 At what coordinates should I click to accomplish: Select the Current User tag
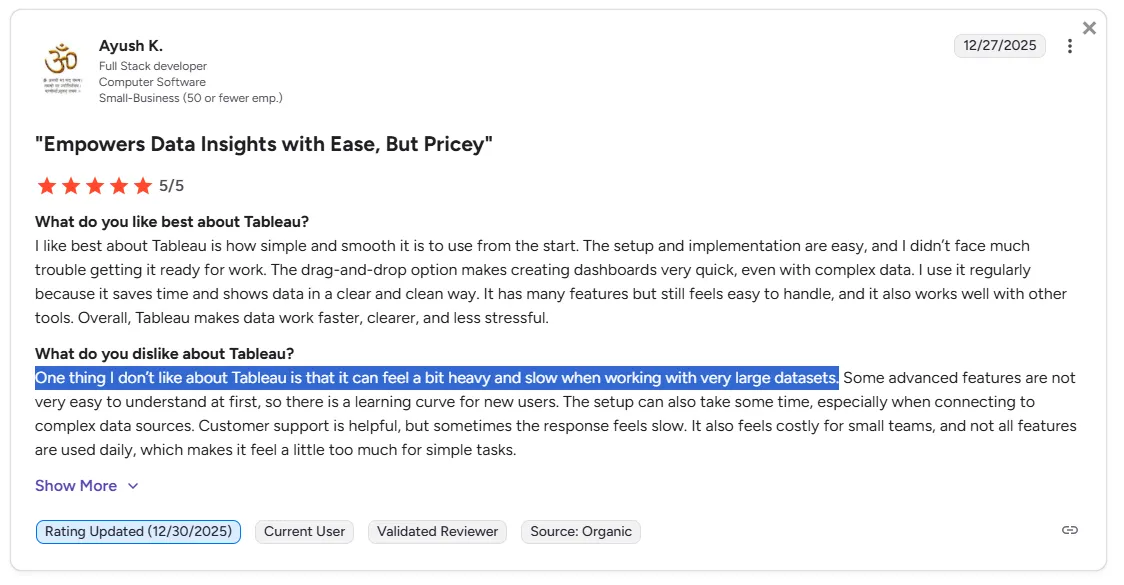[x=304, y=532]
